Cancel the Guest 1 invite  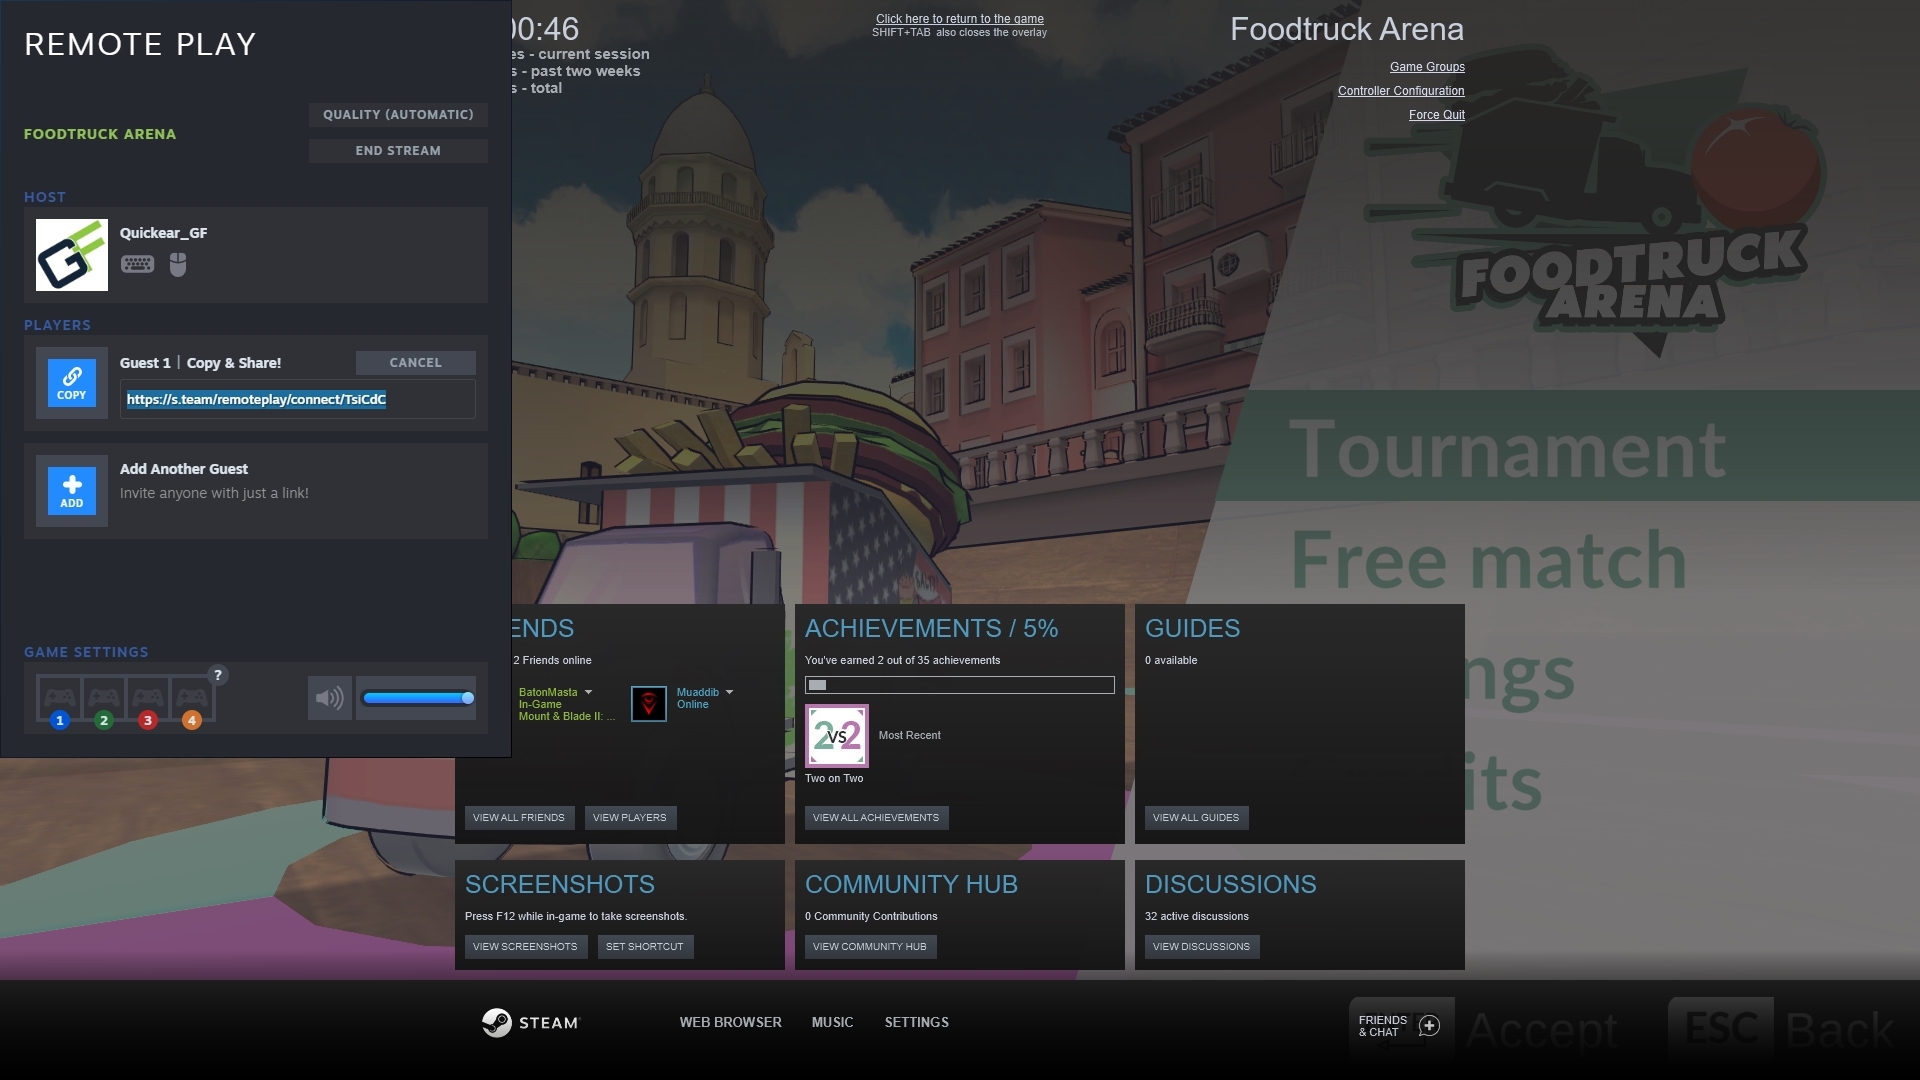click(416, 363)
